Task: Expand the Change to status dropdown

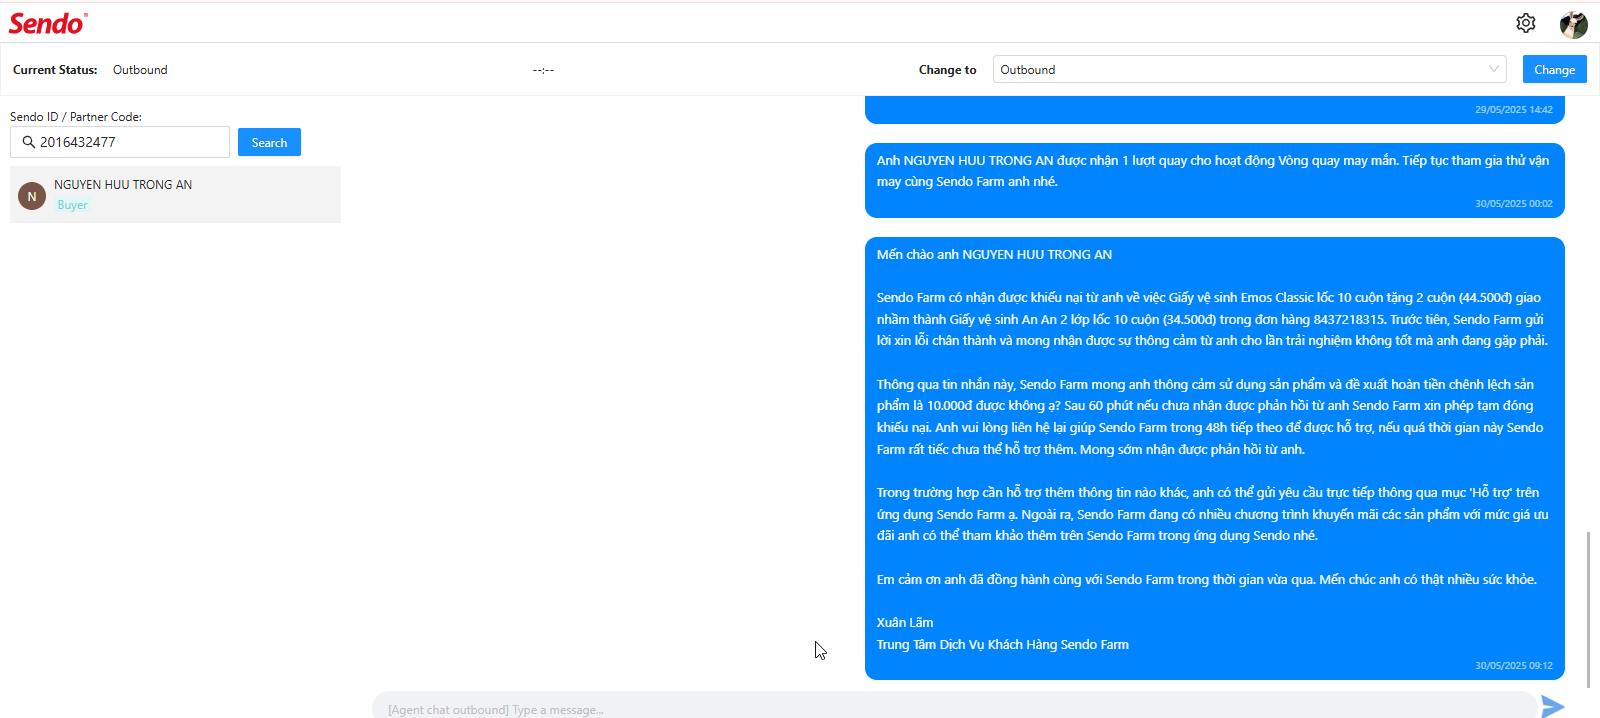Action: point(1249,69)
